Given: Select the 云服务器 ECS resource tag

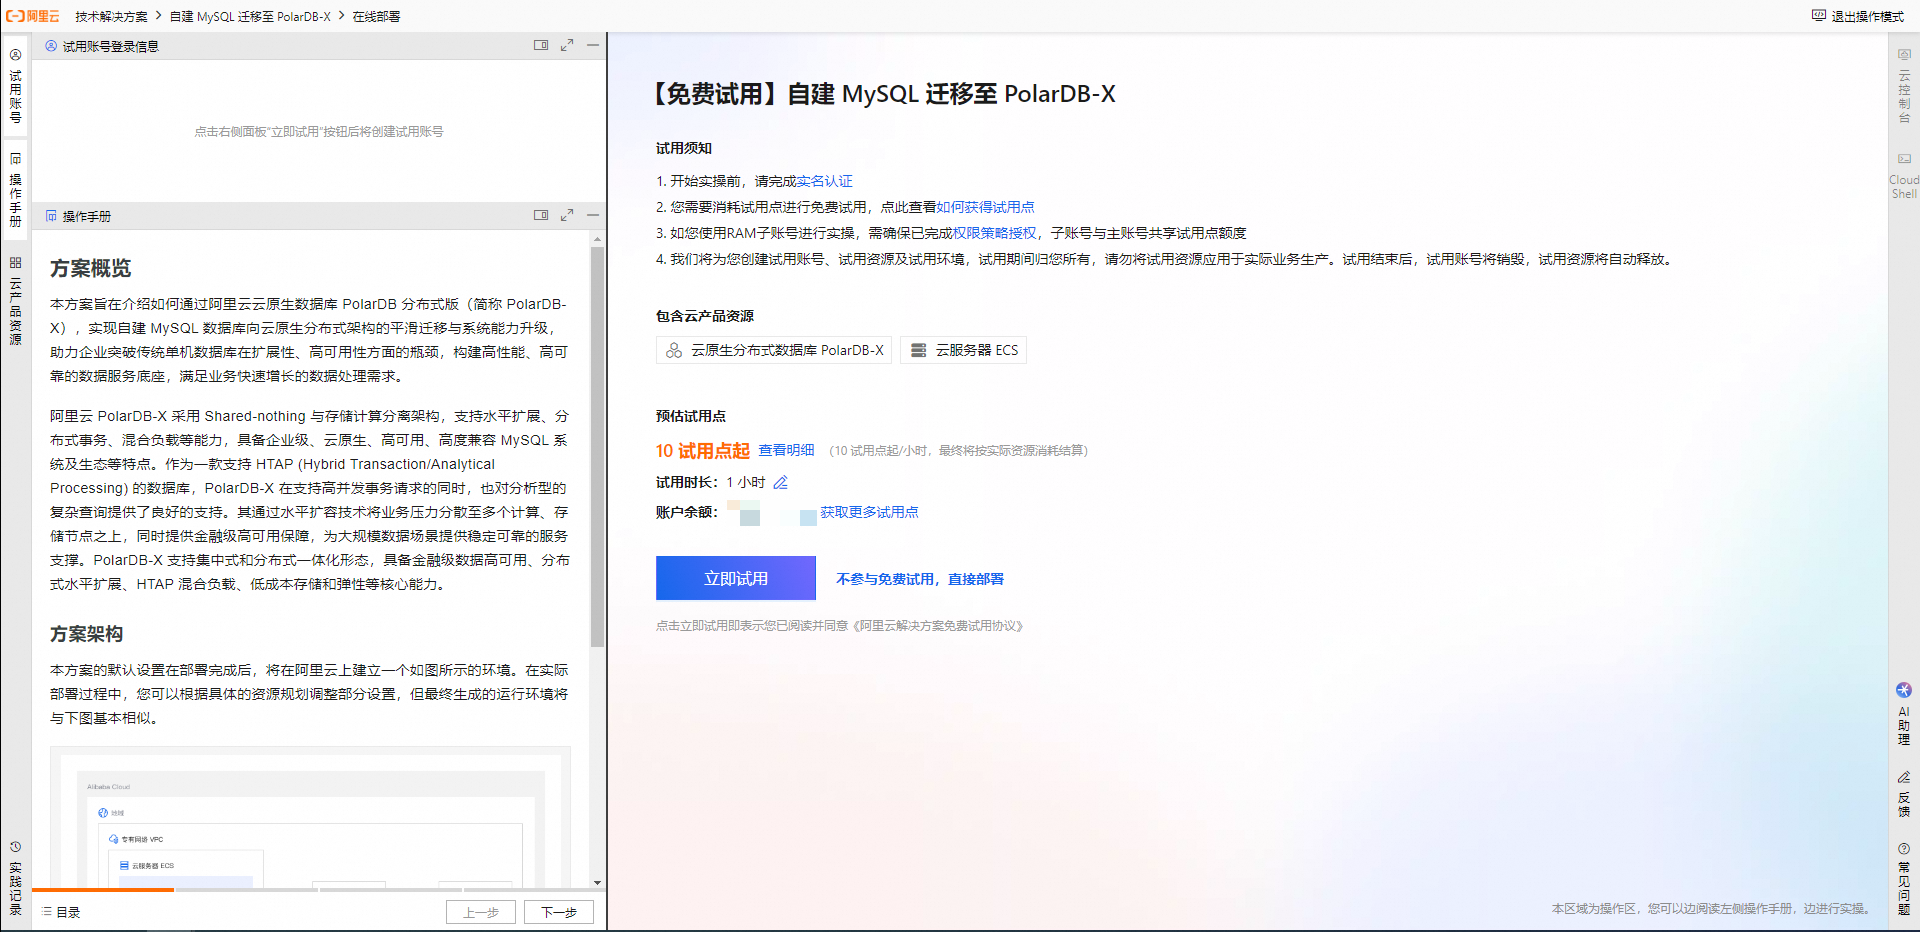Looking at the screenshot, I should (x=964, y=350).
